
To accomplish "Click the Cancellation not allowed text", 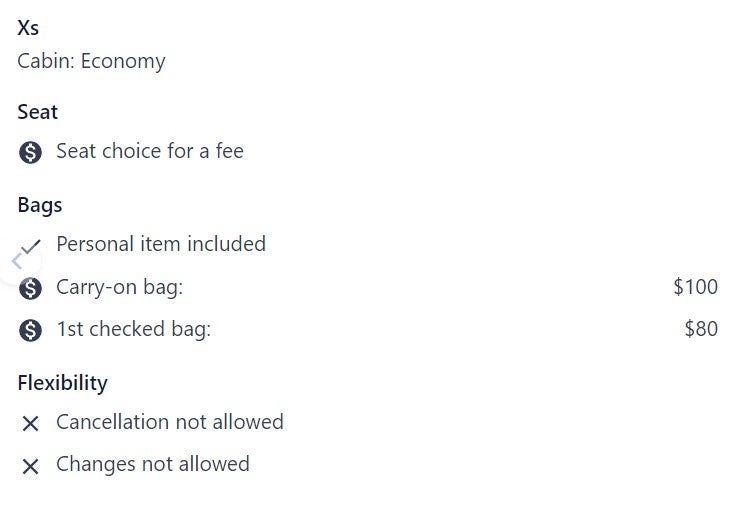I will click(x=170, y=422).
